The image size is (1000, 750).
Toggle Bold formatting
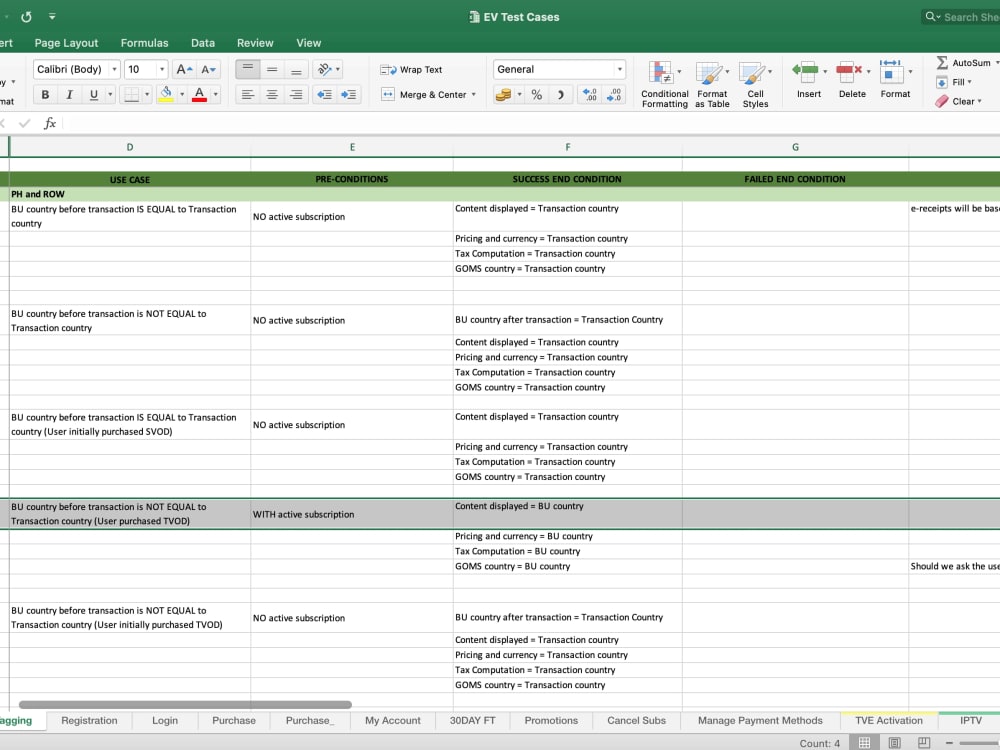(x=45, y=94)
